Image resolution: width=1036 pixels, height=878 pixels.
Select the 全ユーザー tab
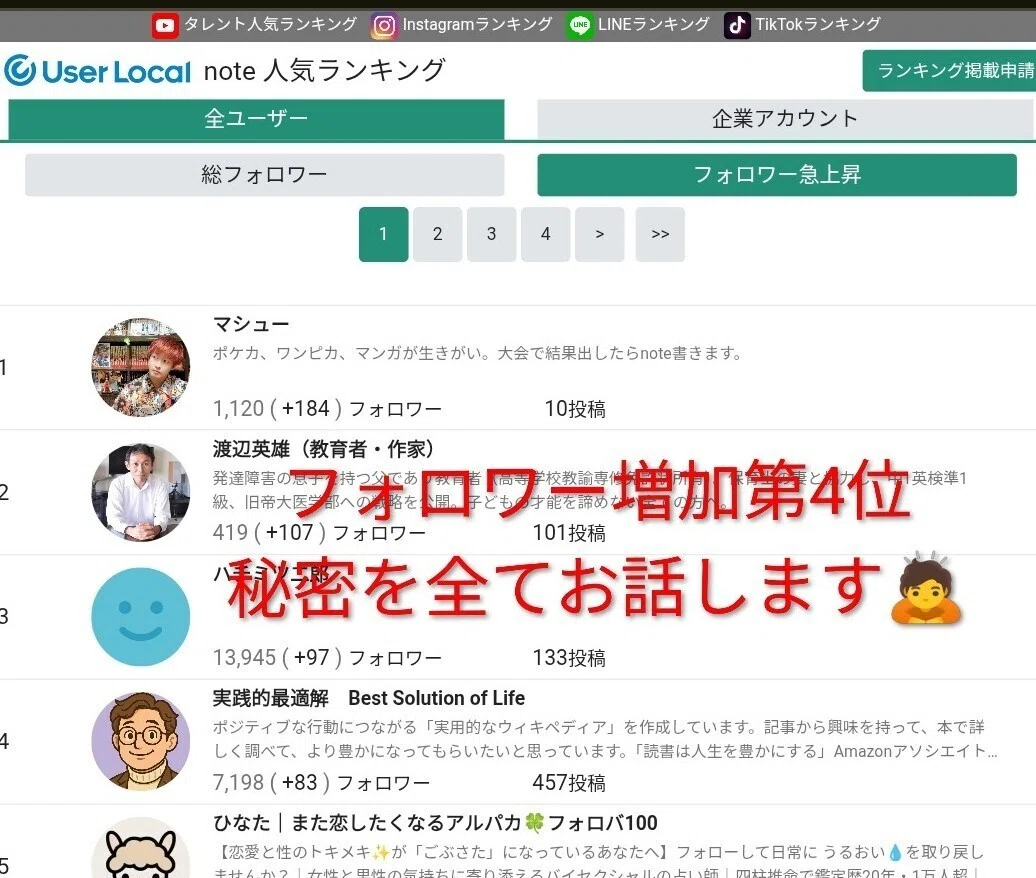256,119
